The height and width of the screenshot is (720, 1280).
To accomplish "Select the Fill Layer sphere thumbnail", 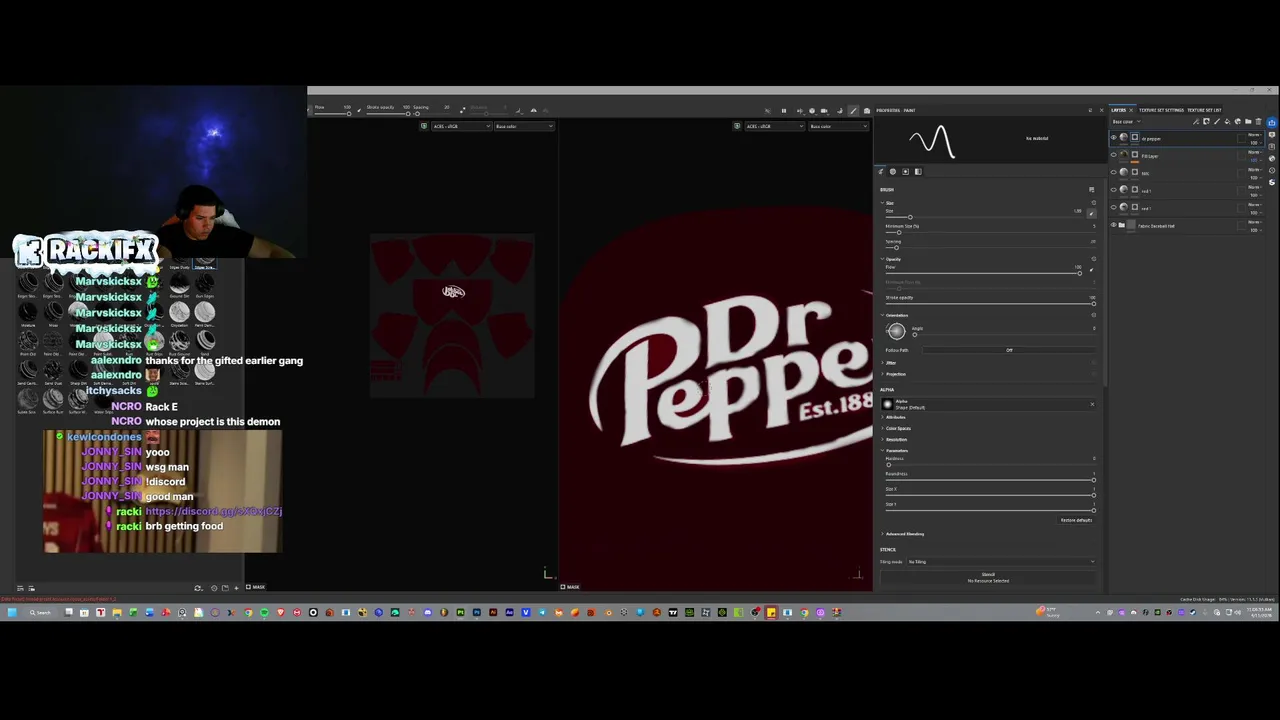I will [1124, 154].
